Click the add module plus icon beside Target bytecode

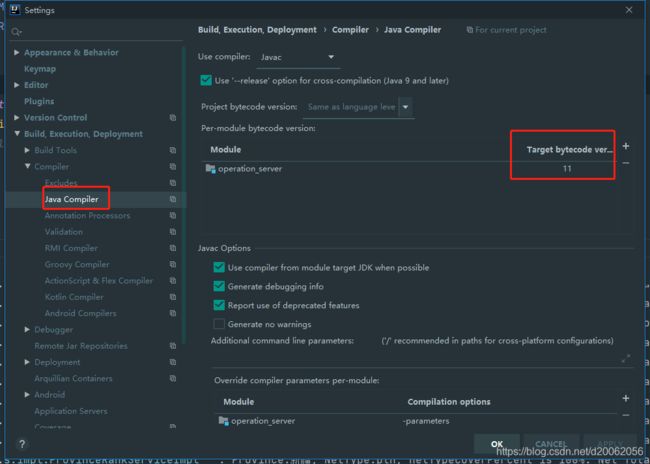pos(626,146)
